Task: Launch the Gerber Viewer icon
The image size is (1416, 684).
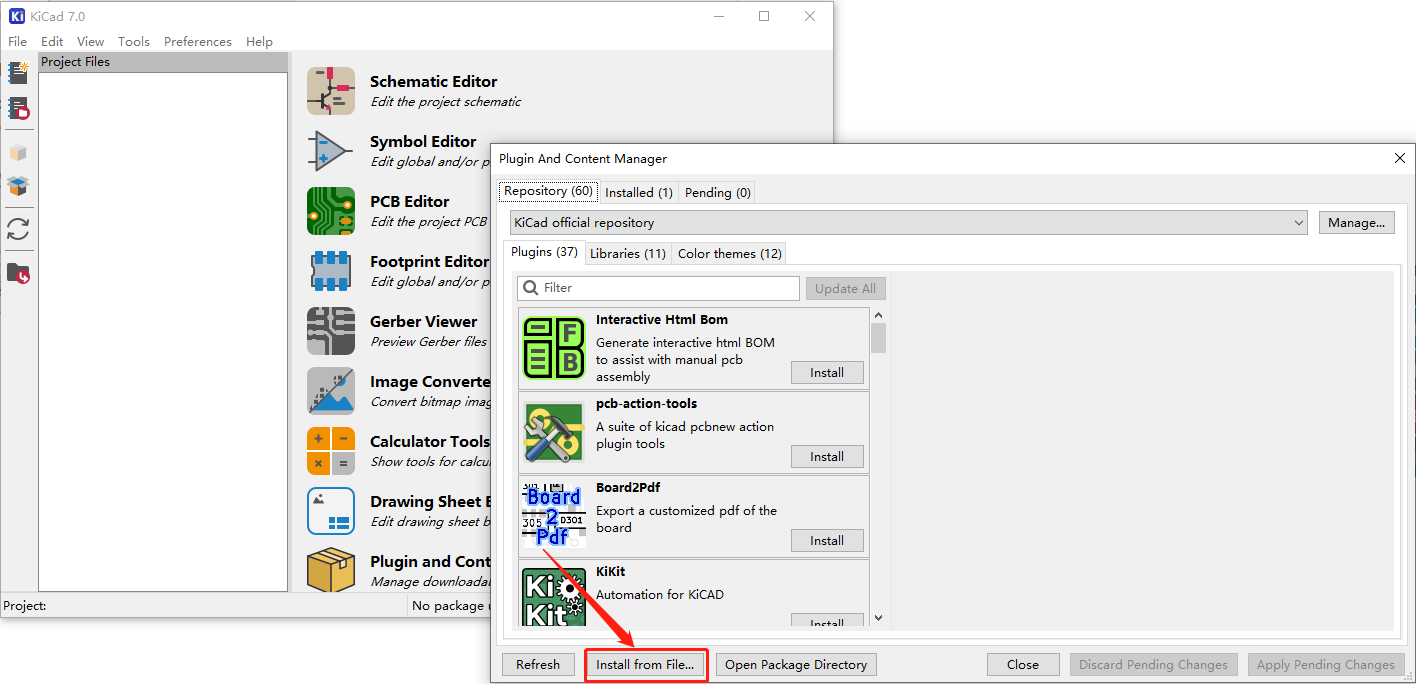Action: [331, 331]
